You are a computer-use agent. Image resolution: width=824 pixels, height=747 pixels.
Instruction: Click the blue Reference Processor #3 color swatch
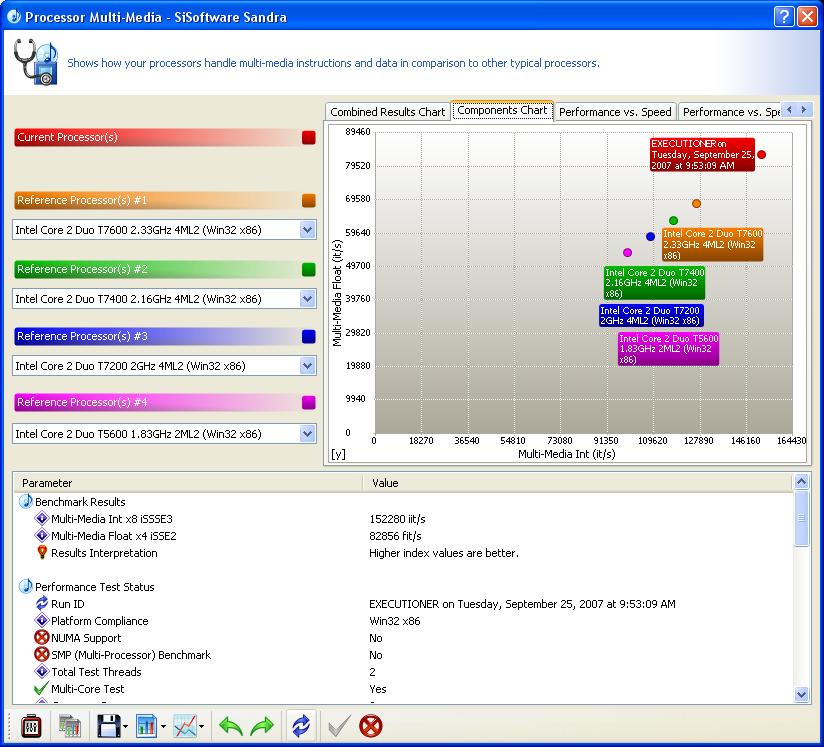coord(308,337)
